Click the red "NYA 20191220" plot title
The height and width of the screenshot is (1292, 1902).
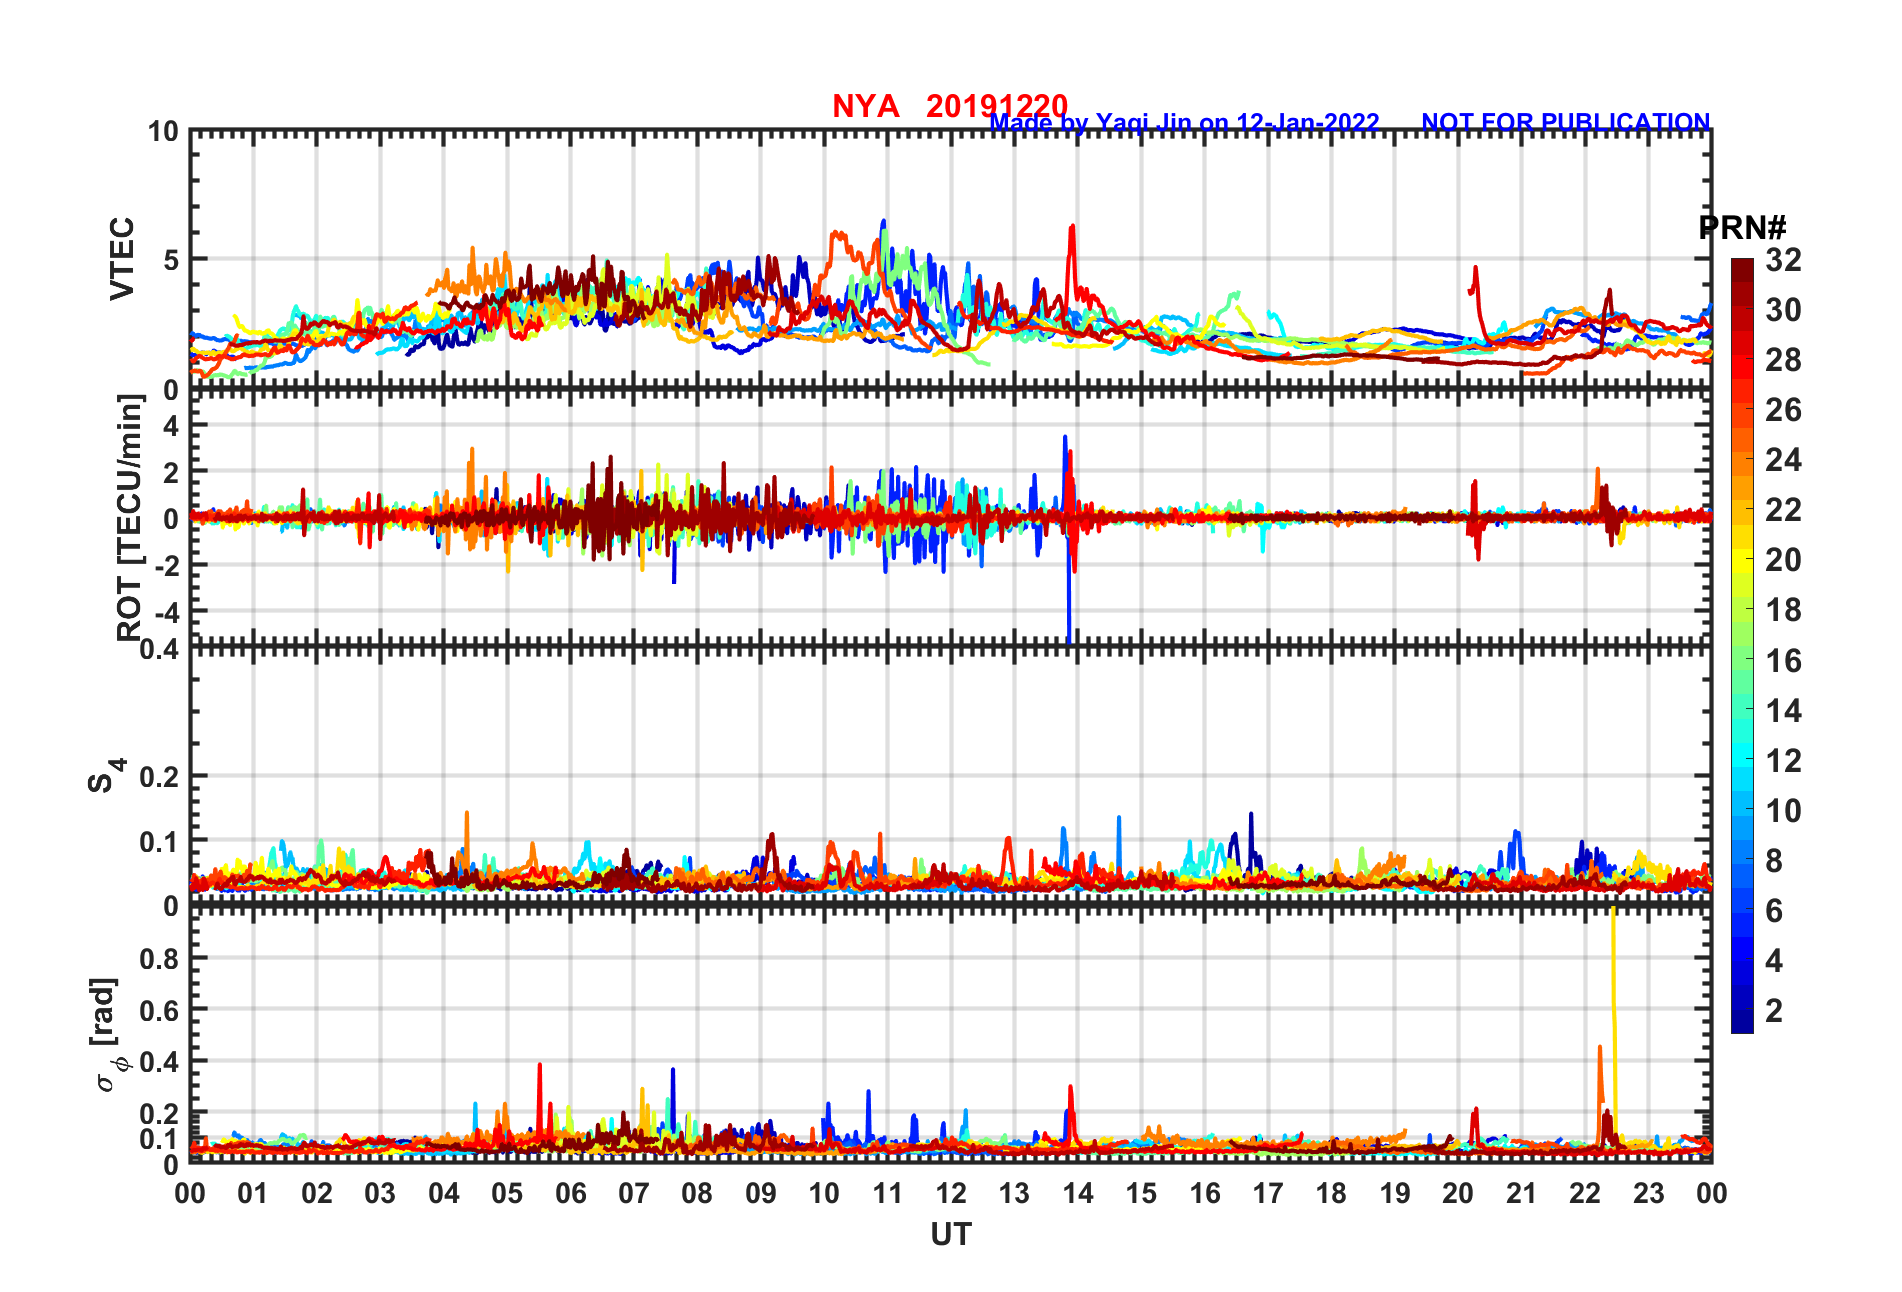click(x=950, y=105)
